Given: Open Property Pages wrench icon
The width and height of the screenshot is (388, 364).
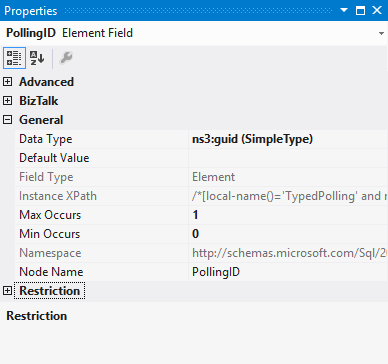Looking at the screenshot, I should click(x=66, y=58).
